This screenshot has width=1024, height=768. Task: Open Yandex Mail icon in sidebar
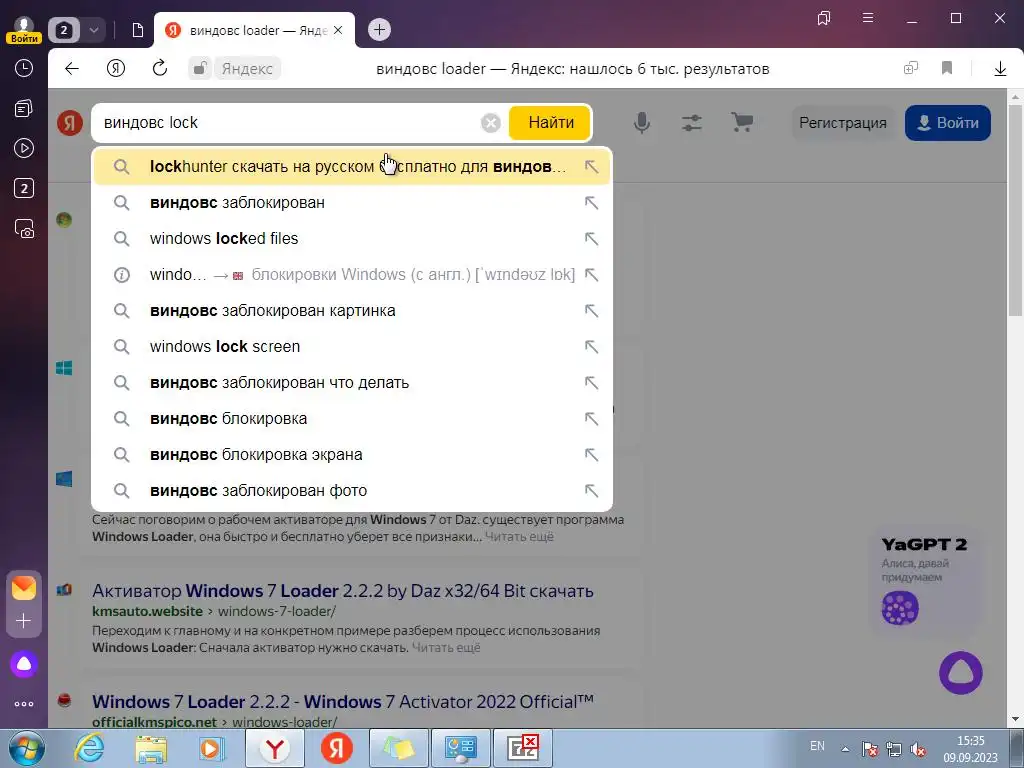[24, 588]
